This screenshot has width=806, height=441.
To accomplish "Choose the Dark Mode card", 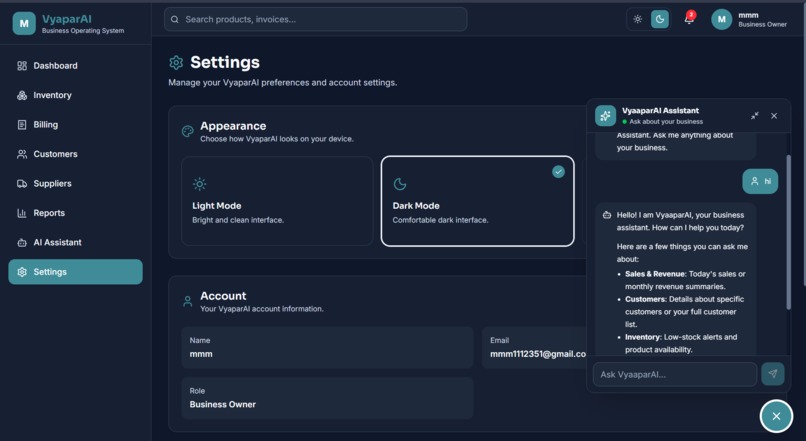I will [478, 201].
